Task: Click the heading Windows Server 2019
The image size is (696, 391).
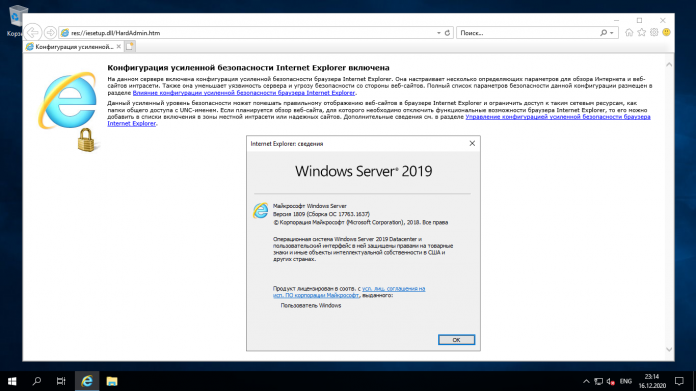Action: click(363, 171)
